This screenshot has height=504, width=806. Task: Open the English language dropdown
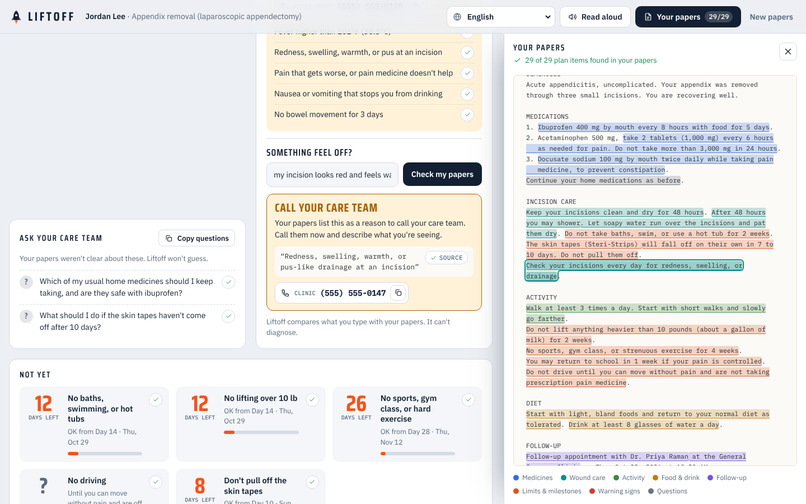501,17
